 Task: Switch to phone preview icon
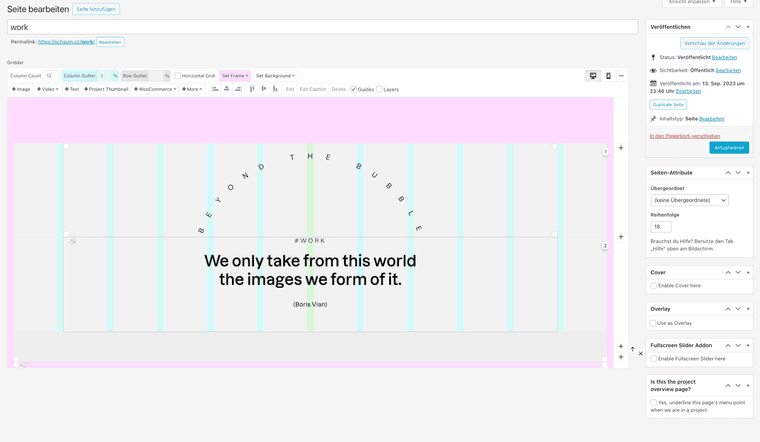(x=608, y=76)
